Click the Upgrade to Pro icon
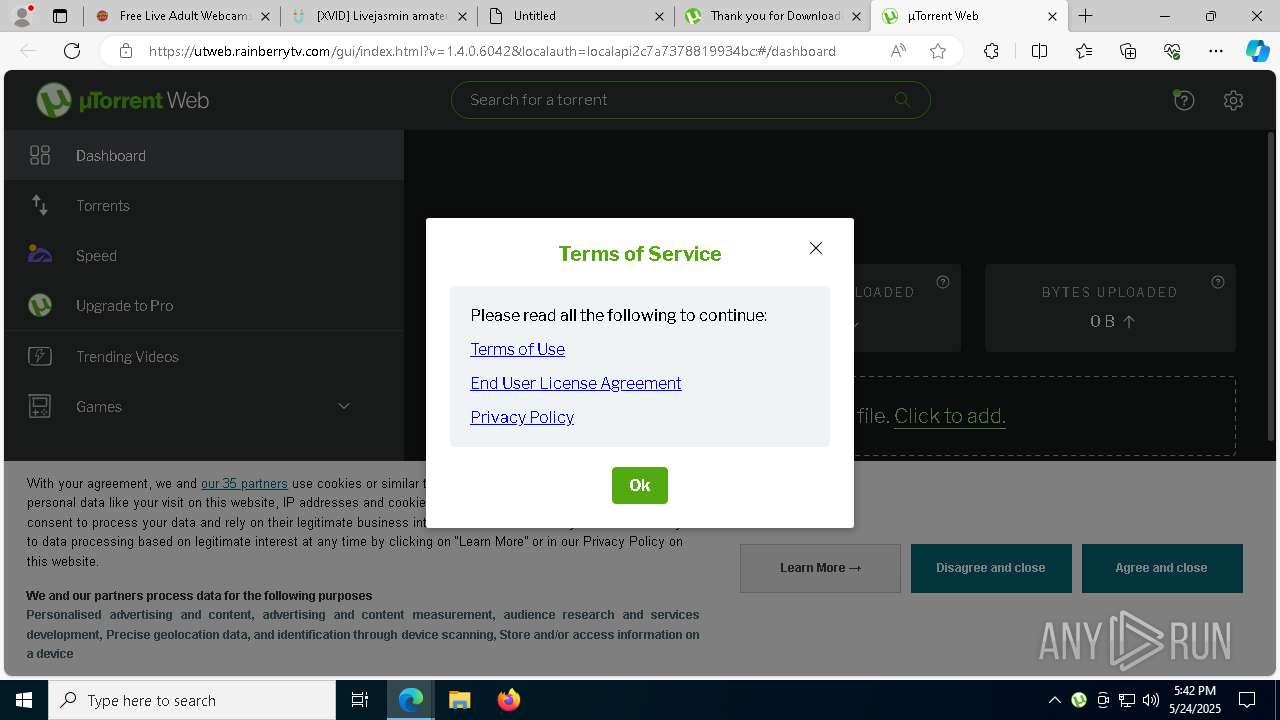 [40, 305]
